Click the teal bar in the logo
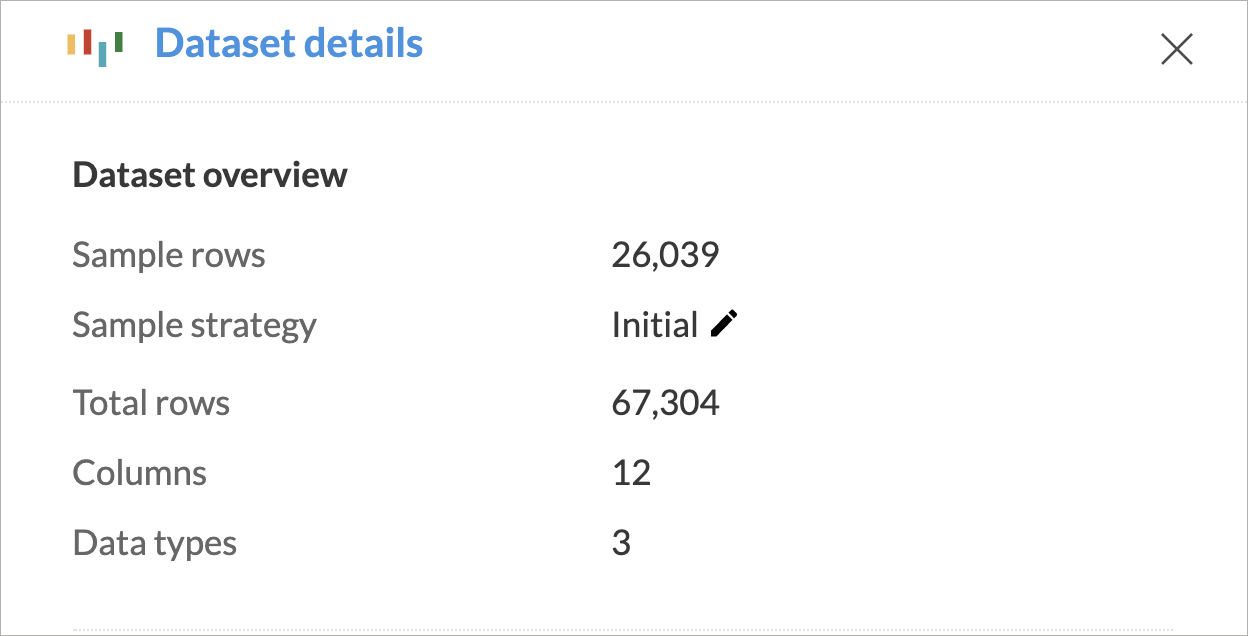The width and height of the screenshot is (1248, 636). coord(103,55)
